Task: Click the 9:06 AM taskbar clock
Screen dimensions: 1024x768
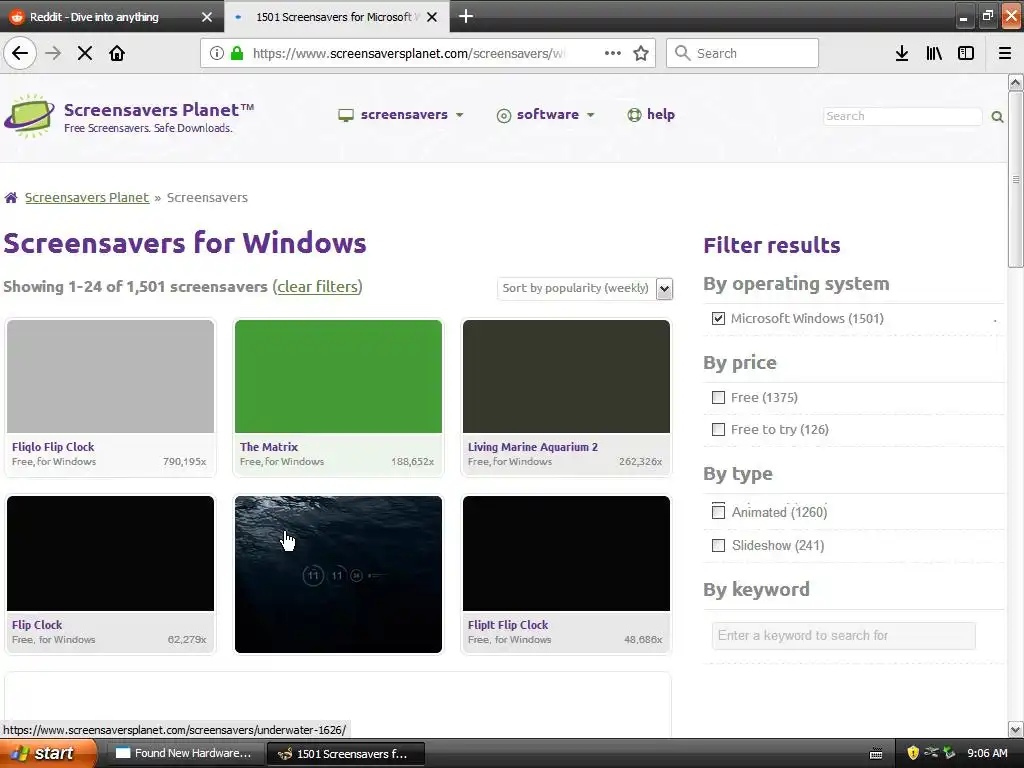Action: tap(987, 754)
